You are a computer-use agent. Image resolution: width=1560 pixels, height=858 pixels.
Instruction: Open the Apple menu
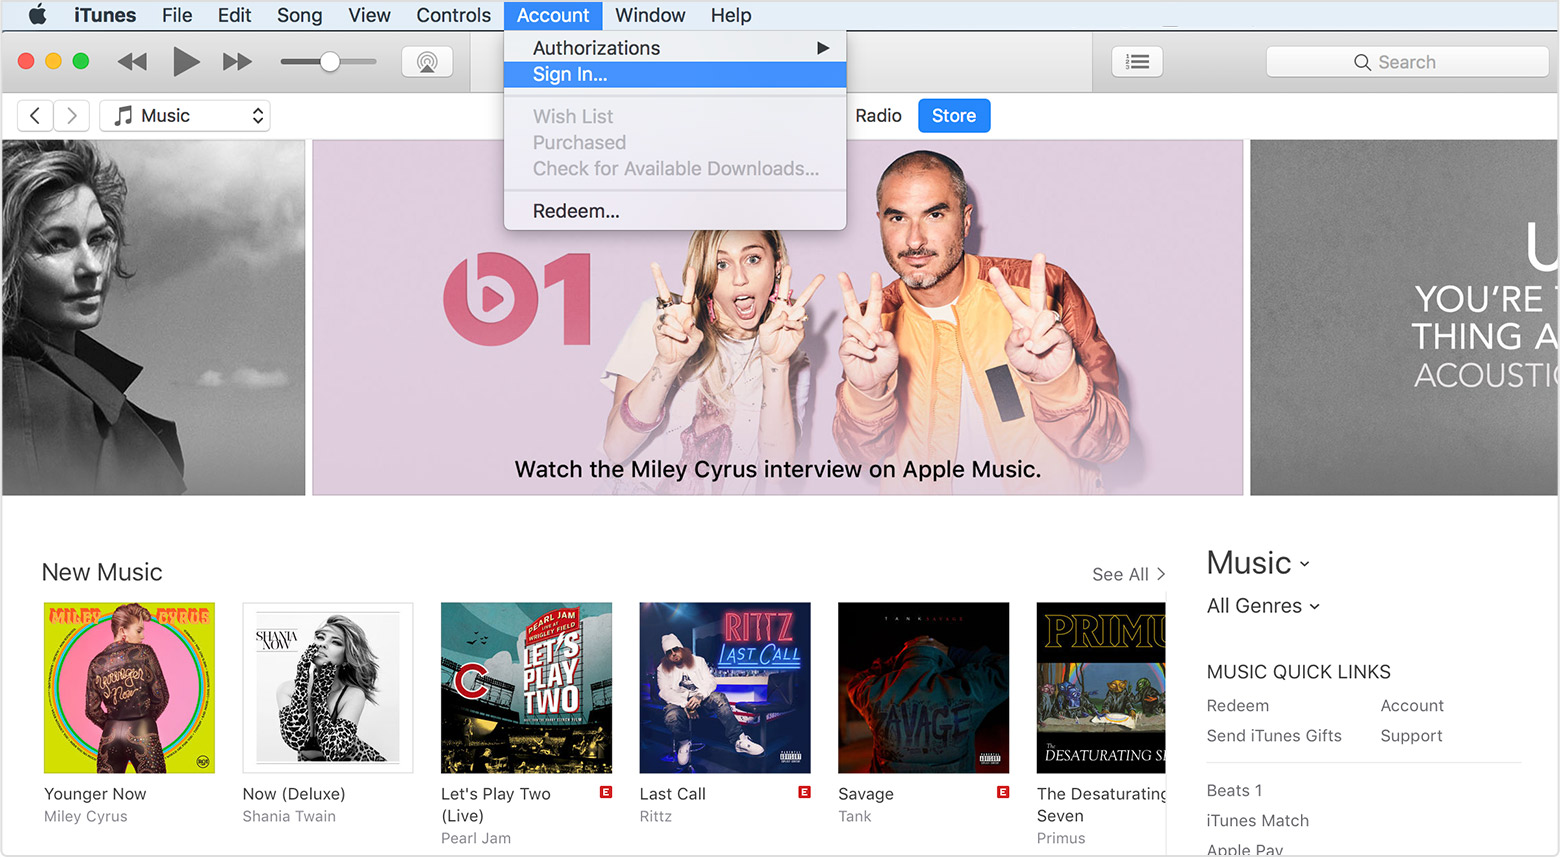pyautogui.click(x=37, y=15)
